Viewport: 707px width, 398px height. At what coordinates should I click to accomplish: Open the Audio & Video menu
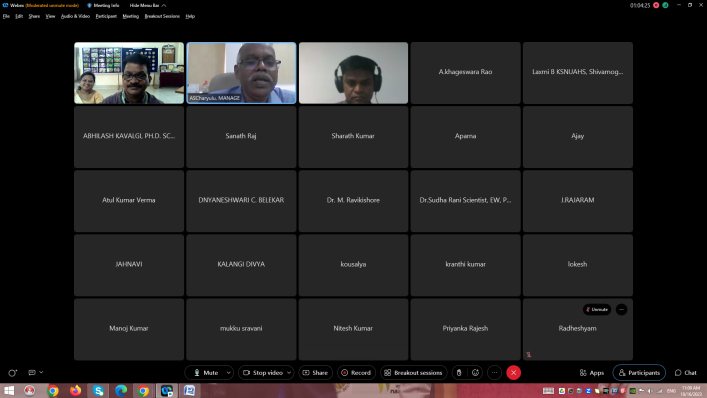coord(75,16)
